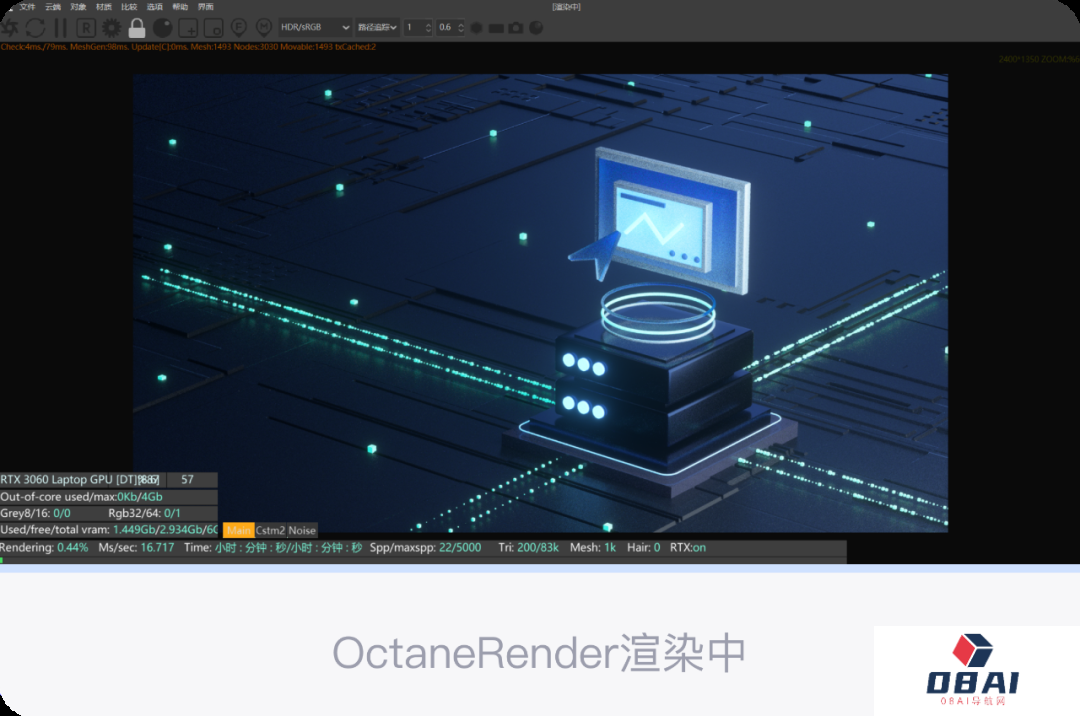
Task: Switch to the Noise pass tab
Action: point(302,531)
